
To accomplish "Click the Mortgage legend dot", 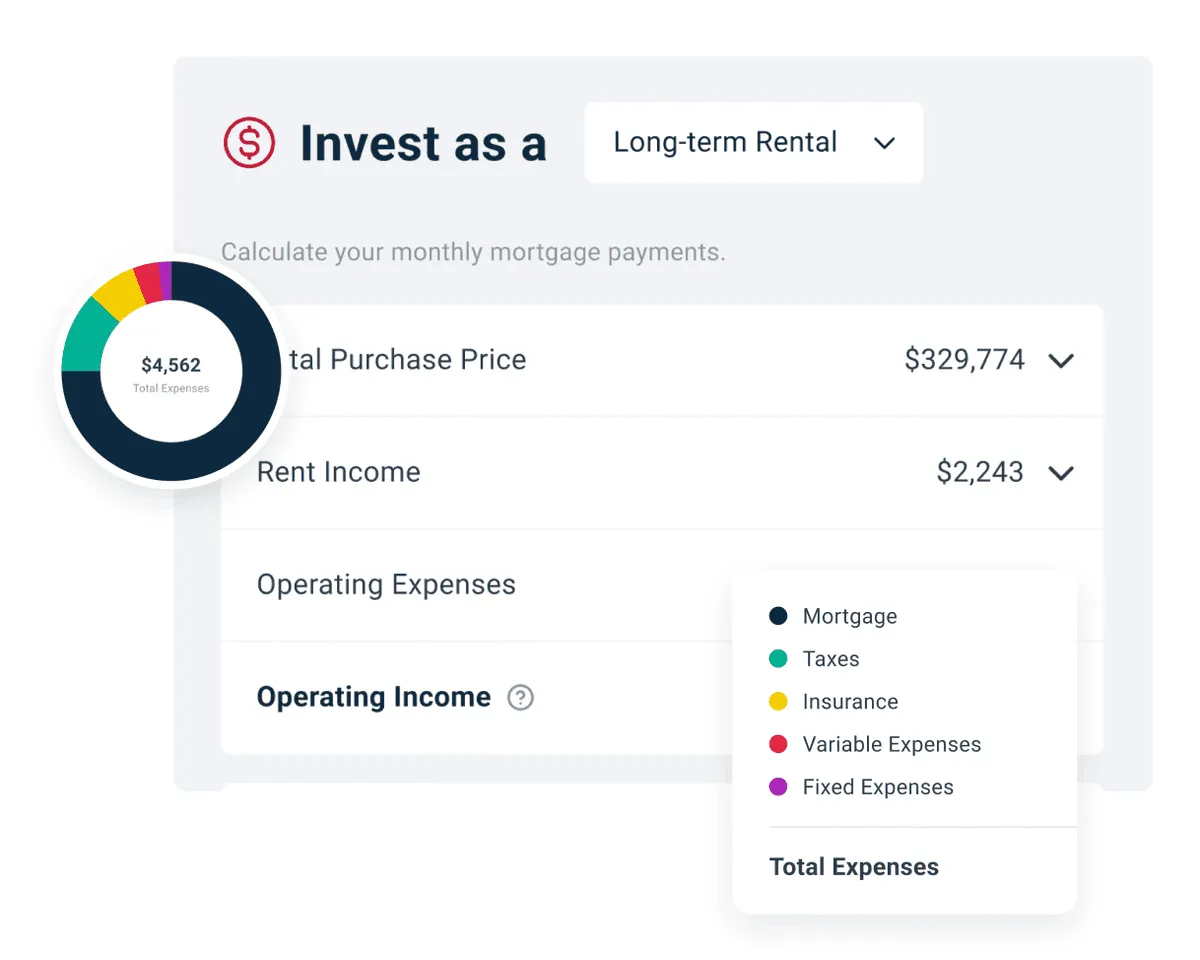I will point(778,616).
